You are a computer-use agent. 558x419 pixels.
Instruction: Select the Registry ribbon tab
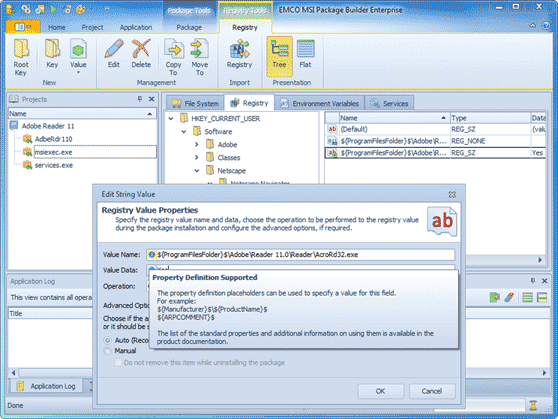pos(245,27)
